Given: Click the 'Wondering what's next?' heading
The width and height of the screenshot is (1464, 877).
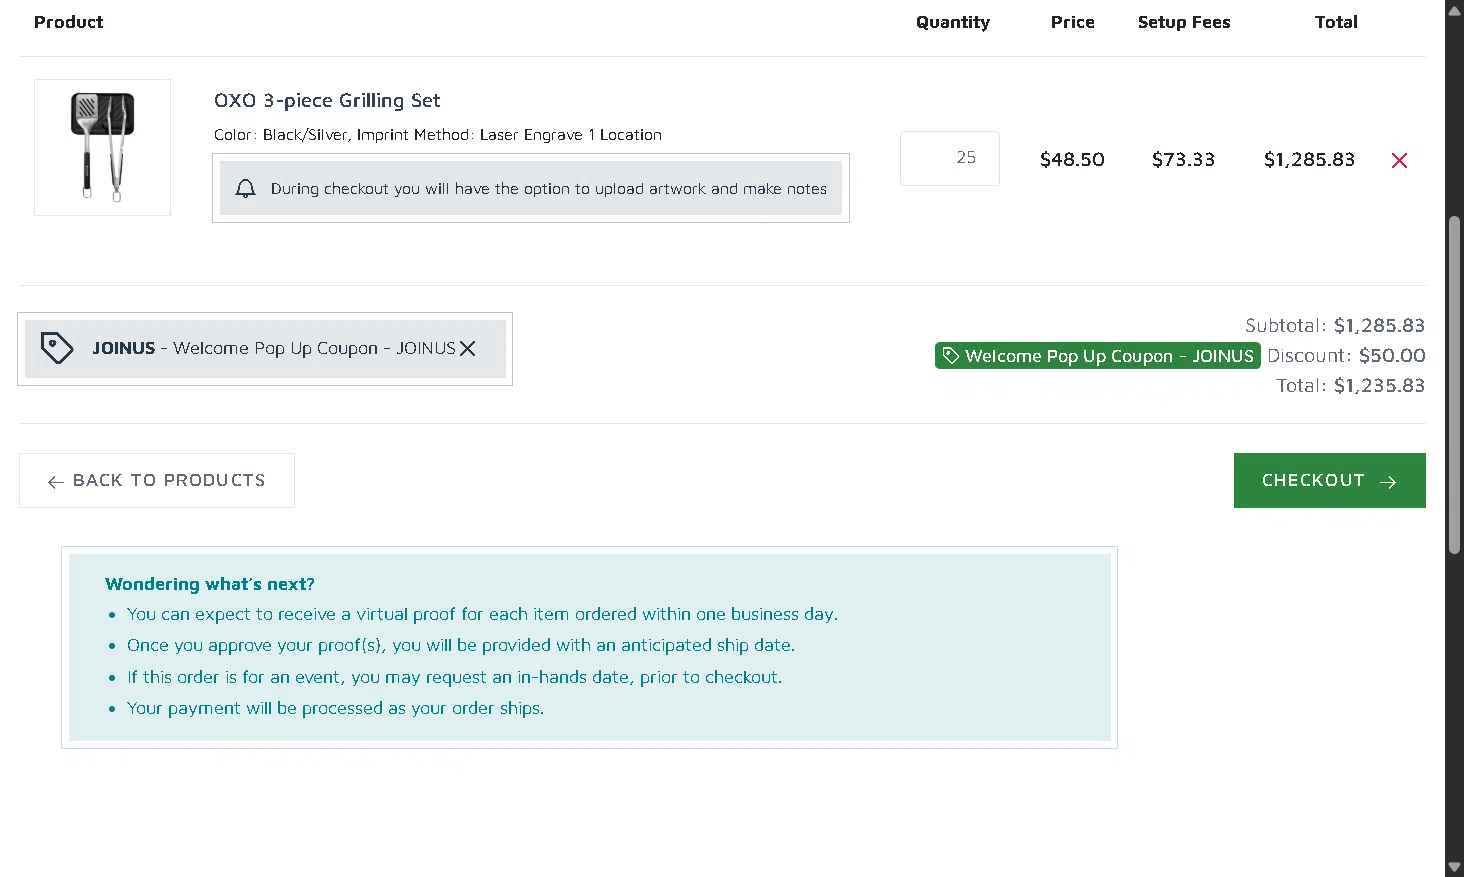Looking at the screenshot, I should (210, 584).
